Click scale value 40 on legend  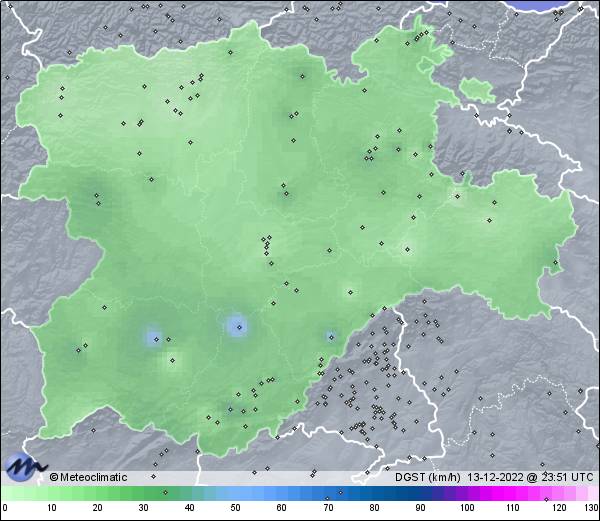[x=189, y=508]
